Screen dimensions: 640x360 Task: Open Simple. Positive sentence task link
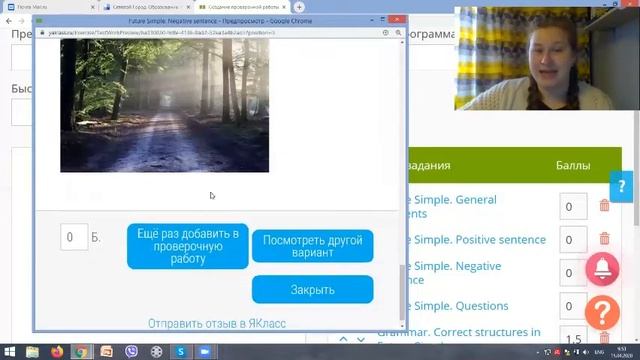click(x=477, y=240)
